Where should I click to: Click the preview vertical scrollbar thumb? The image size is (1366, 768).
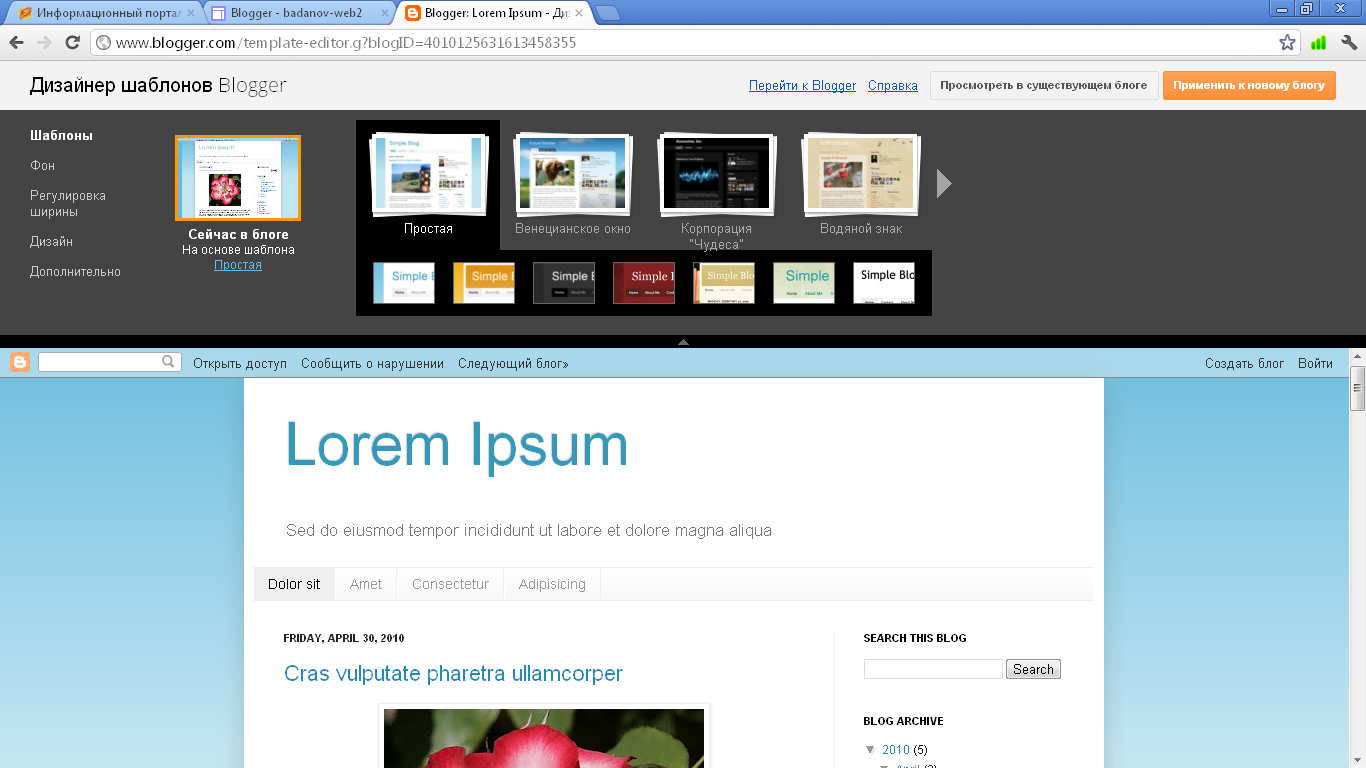1357,388
